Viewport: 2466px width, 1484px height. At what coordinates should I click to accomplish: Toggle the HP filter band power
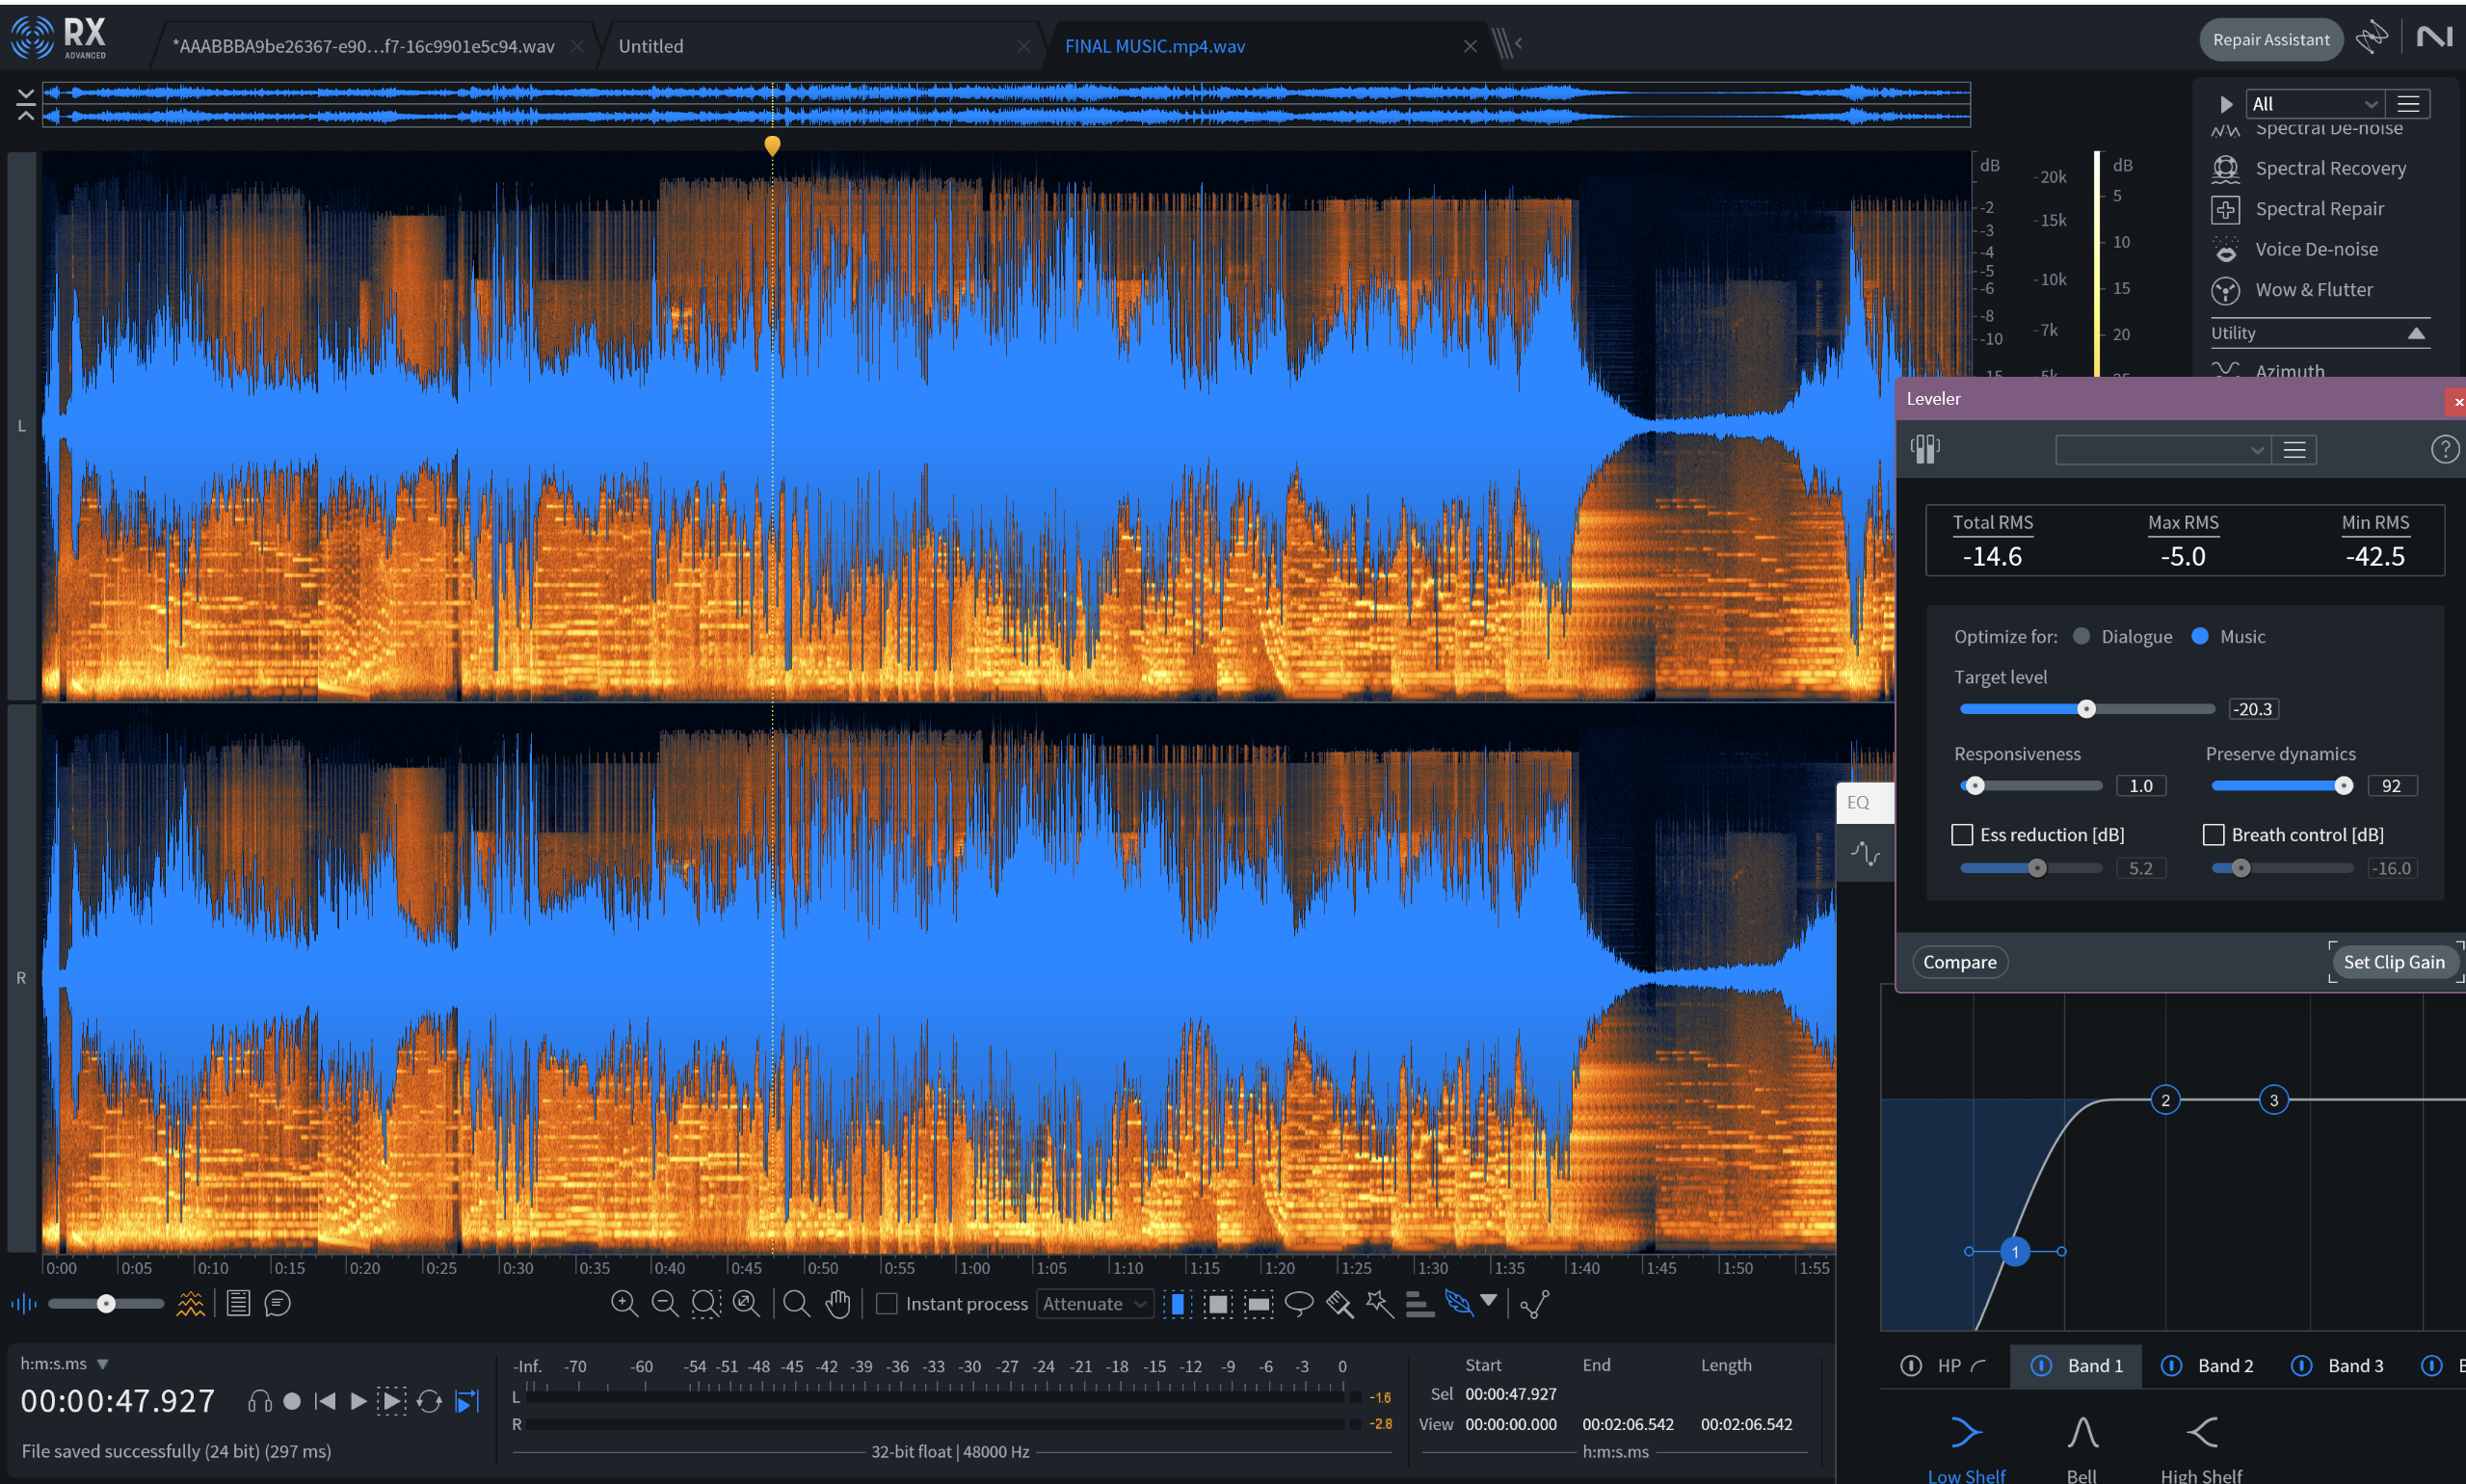pos(1910,1366)
